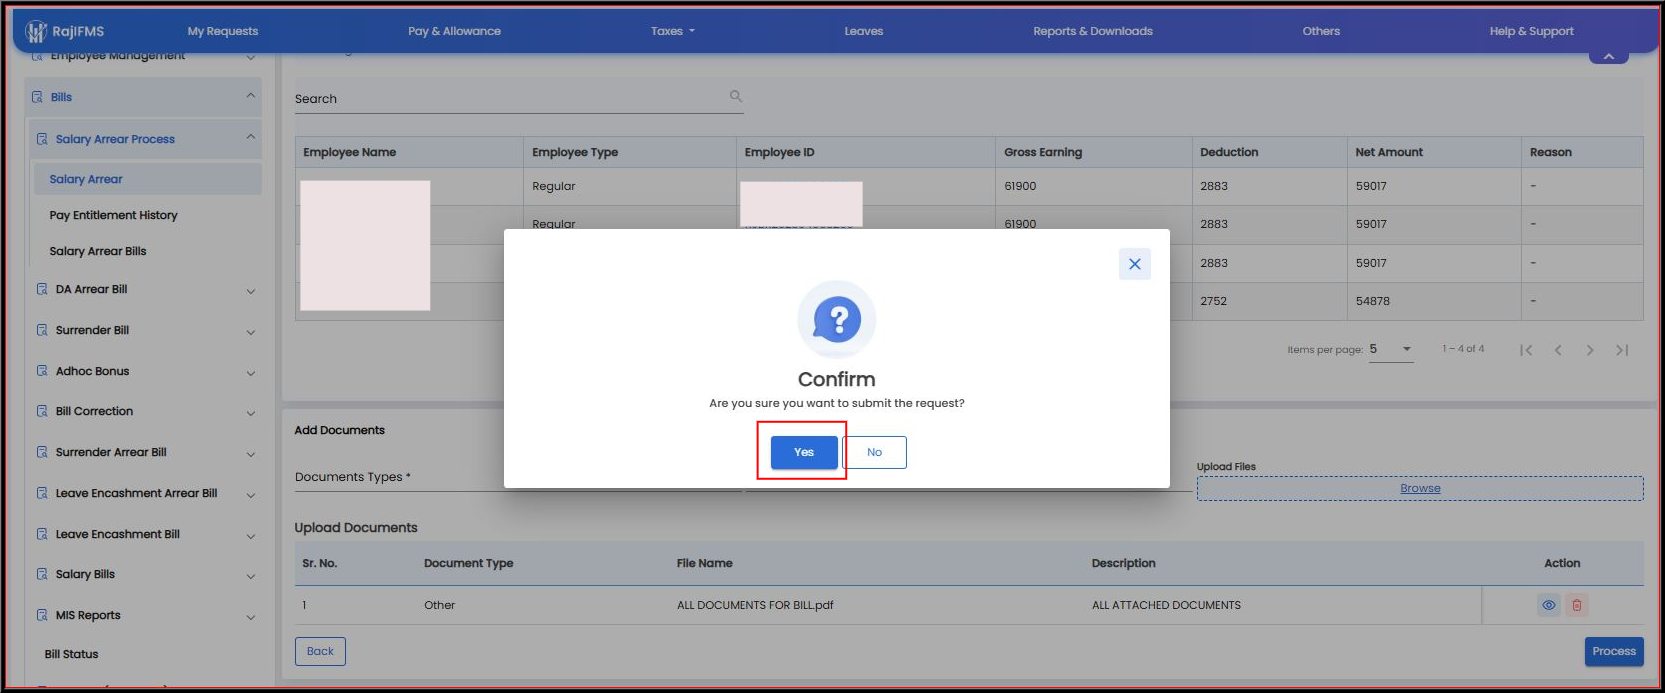Go to first page pagination icon
Screen dimensions: 1665x693
pos(1526,350)
